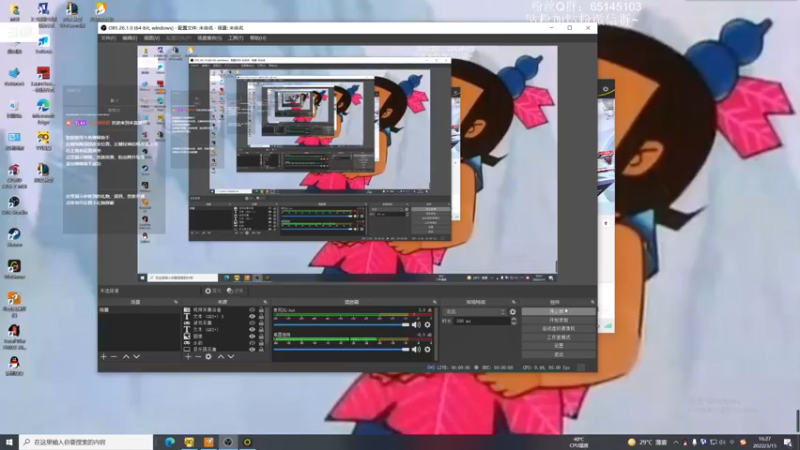Open the Edge browser on the Windows taskbar

click(x=170, y=442)
